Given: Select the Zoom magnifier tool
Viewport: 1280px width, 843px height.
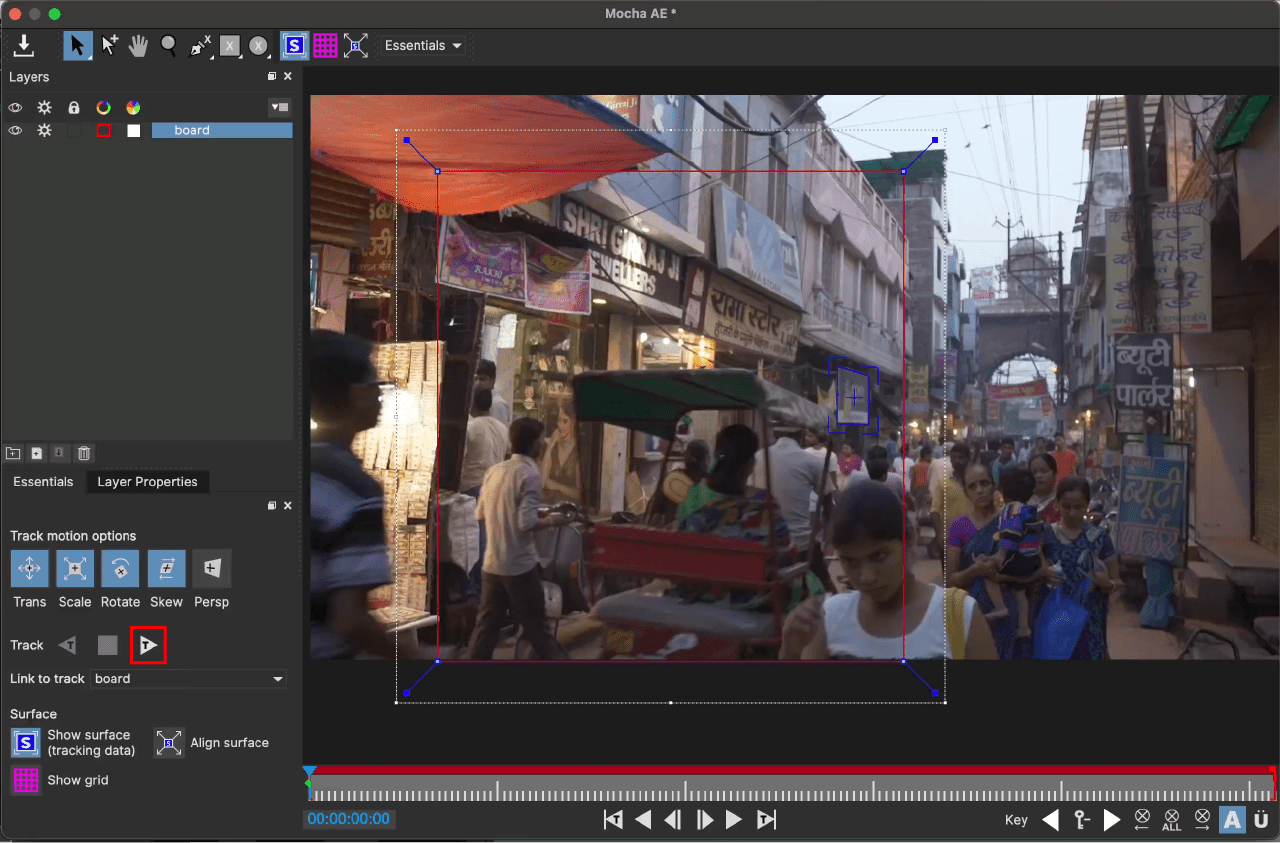Looking at the screenshot, I should pyautogui.click(x=169, y=45).
